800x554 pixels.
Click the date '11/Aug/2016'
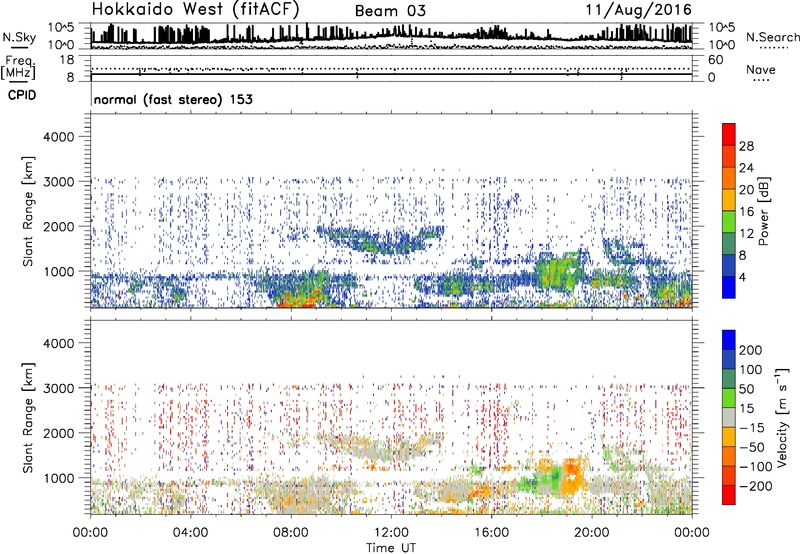coord(639,9)
